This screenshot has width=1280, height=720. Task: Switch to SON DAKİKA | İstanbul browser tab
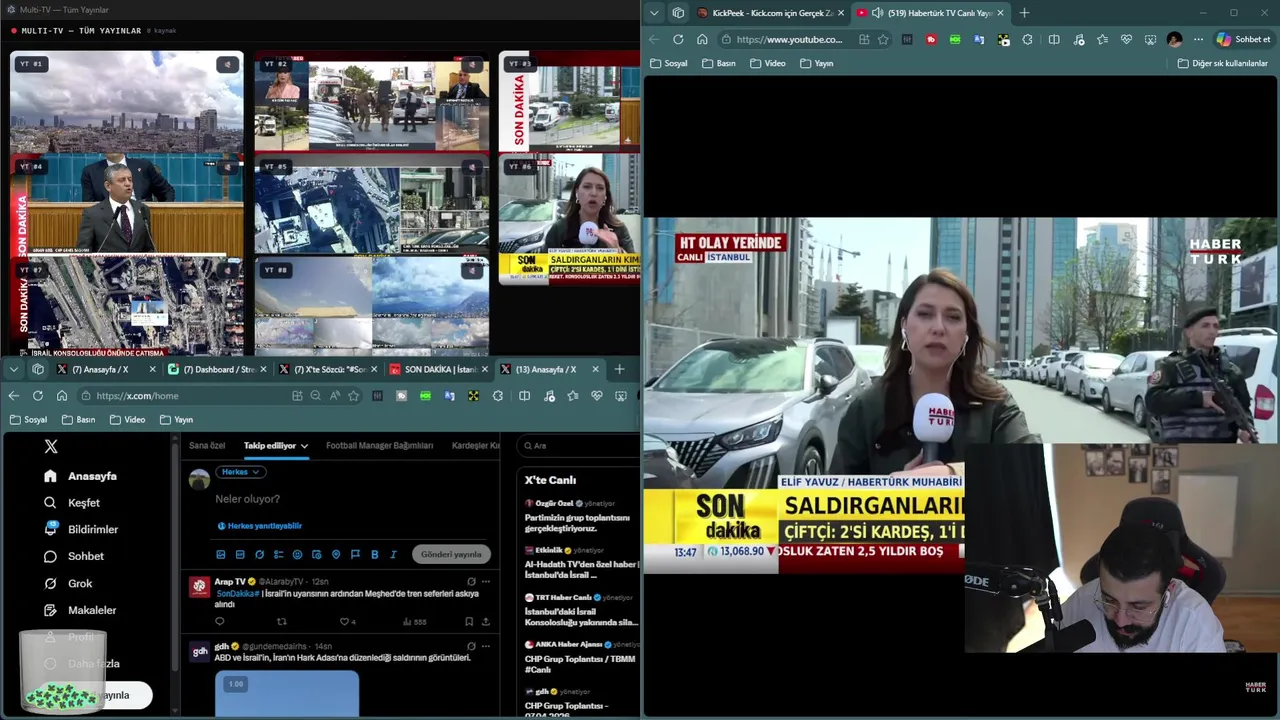(438, 369)
